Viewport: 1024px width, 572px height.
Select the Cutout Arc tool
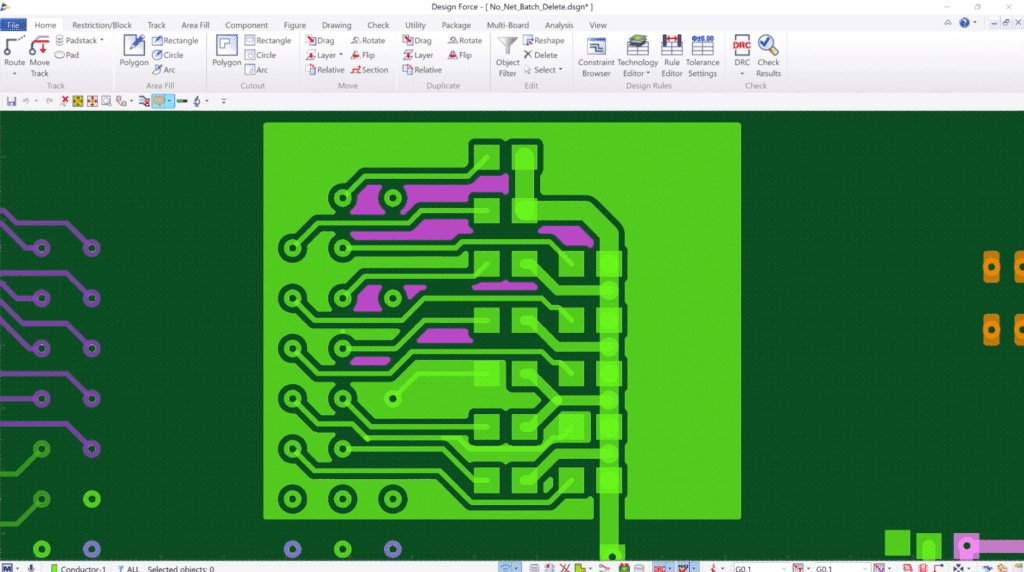point(257,69)
